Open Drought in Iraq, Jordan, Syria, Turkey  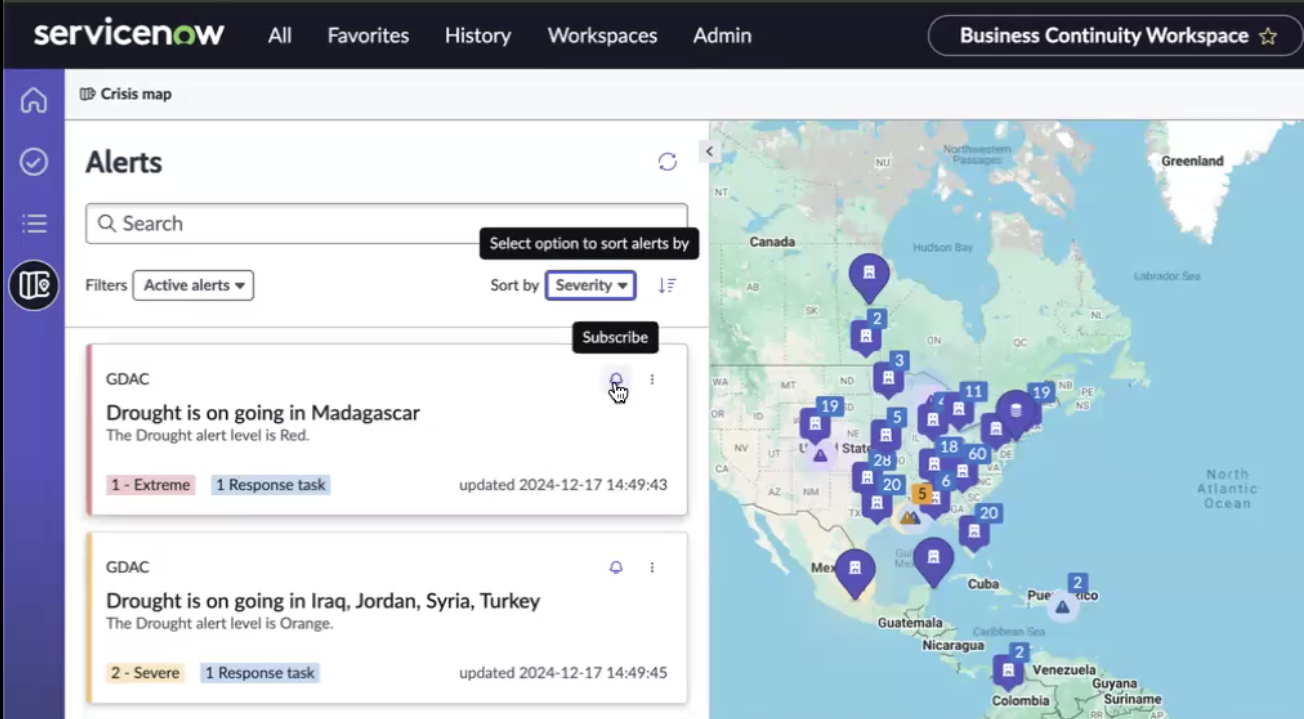[x=323, y=600]
